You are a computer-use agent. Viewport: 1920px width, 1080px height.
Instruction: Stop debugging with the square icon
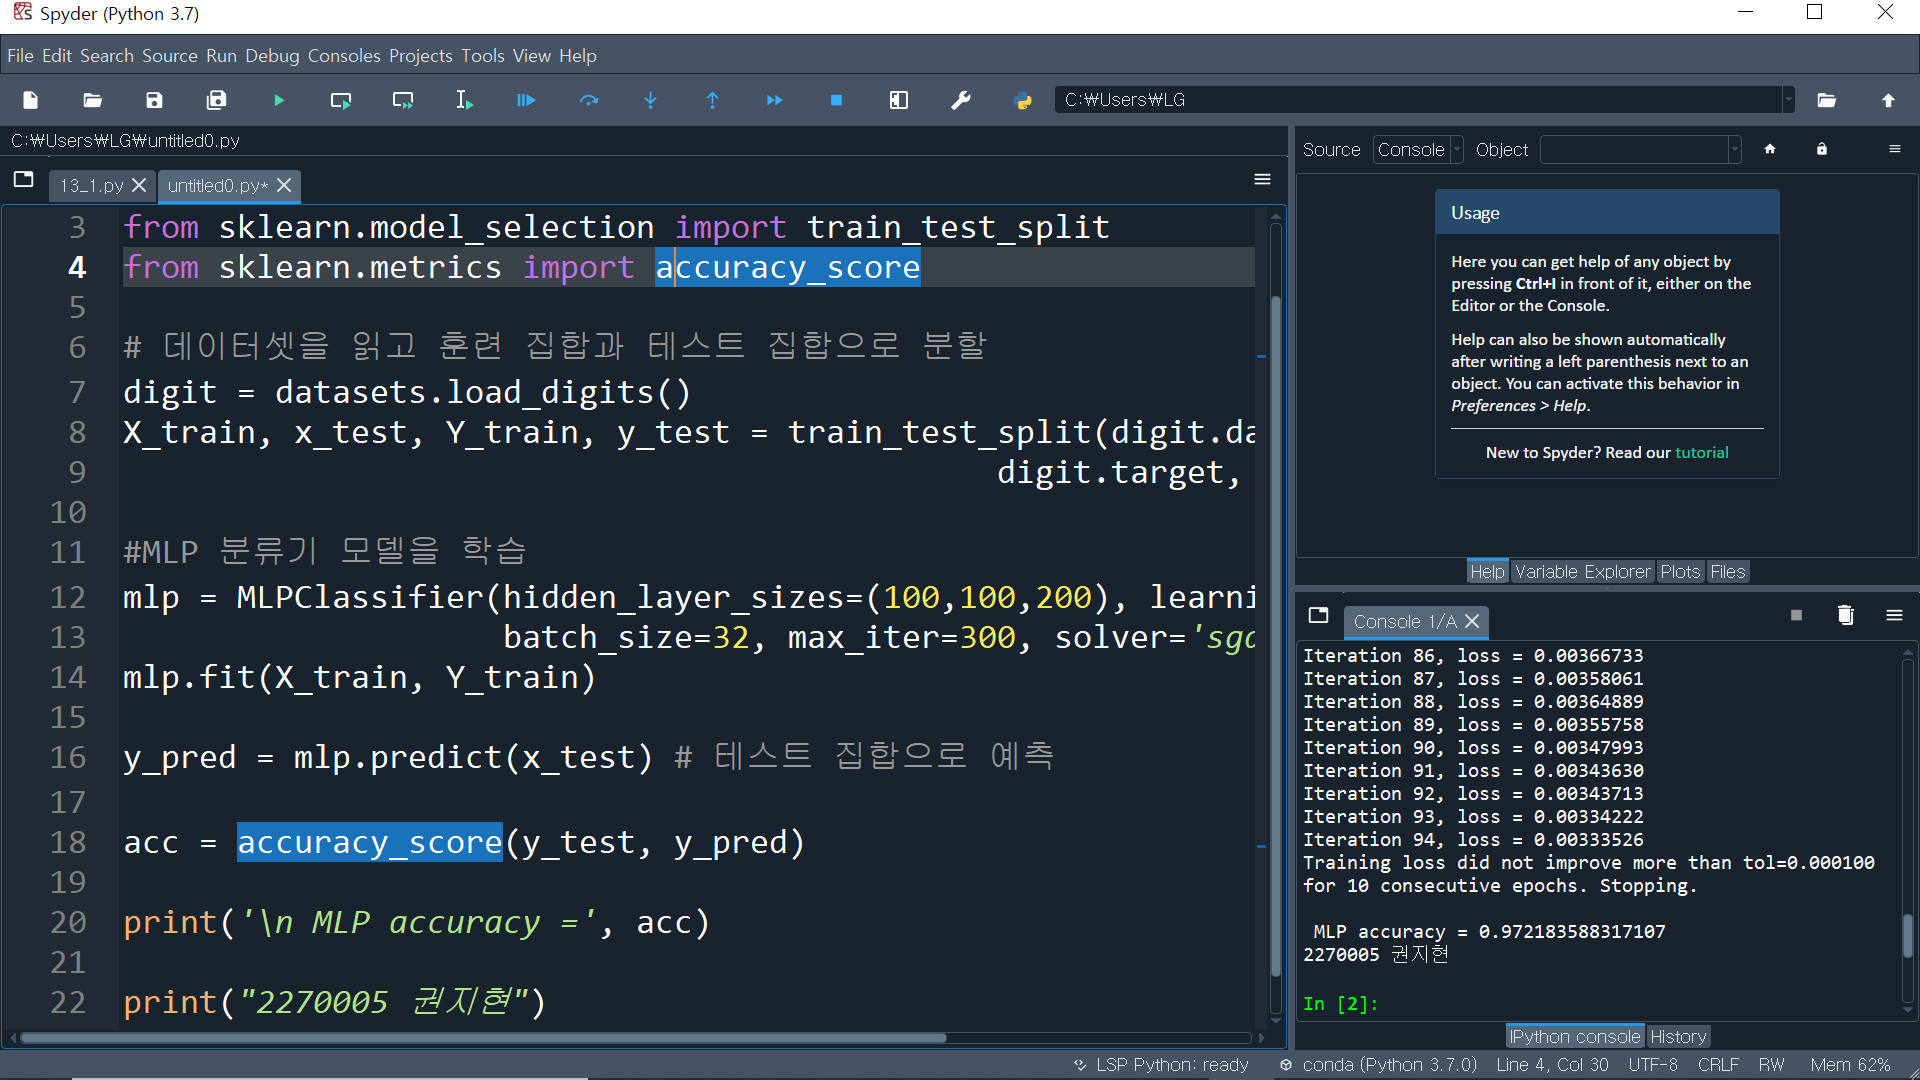pyautogui.click(x=837, y=100)
